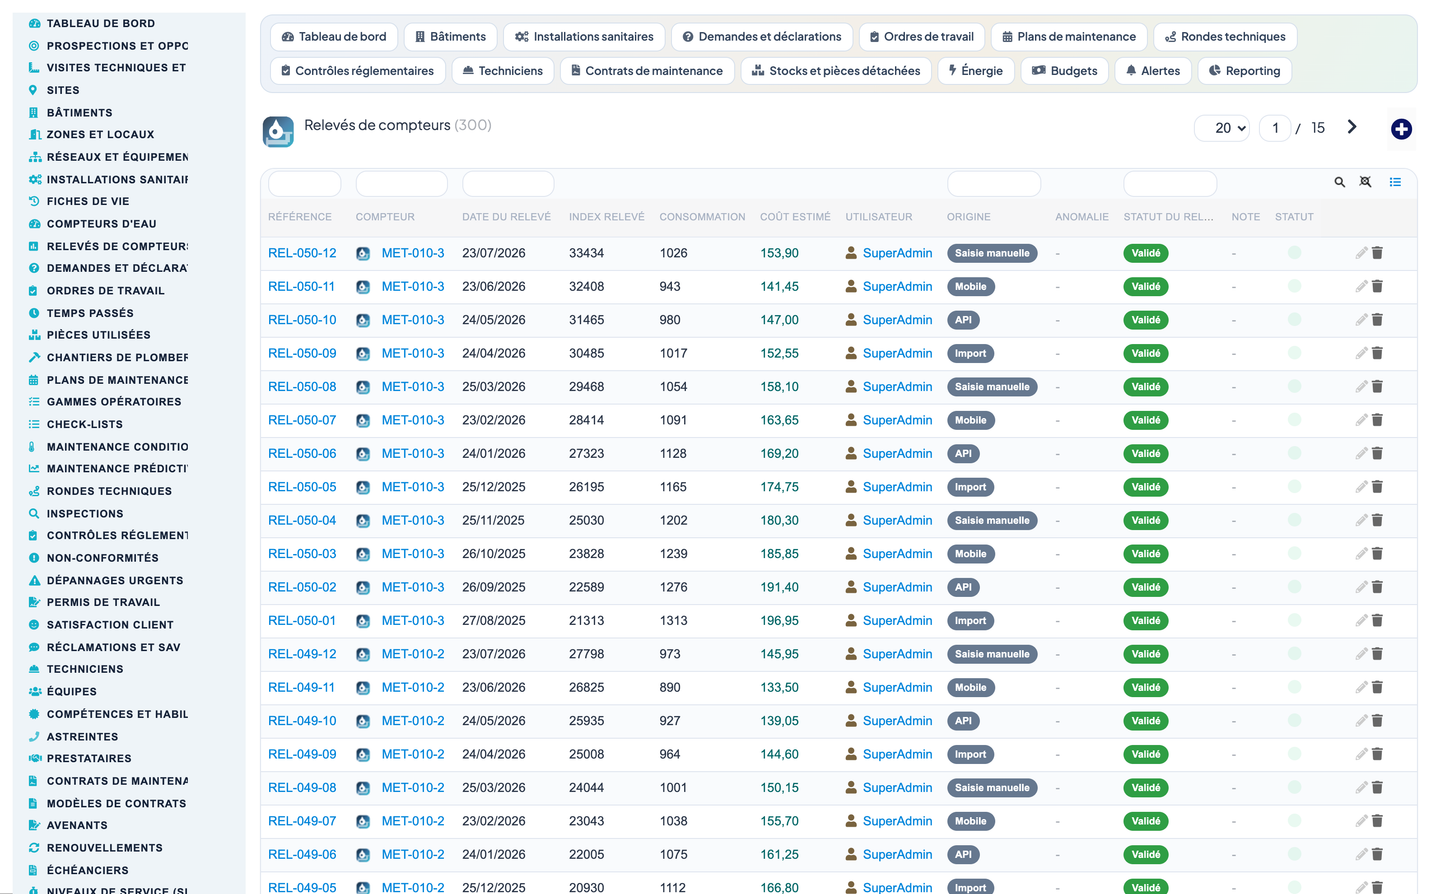This screenshot has width=1445, height=894.
Task: Open the column list view icon
Action: click(x=1395, y=182)
